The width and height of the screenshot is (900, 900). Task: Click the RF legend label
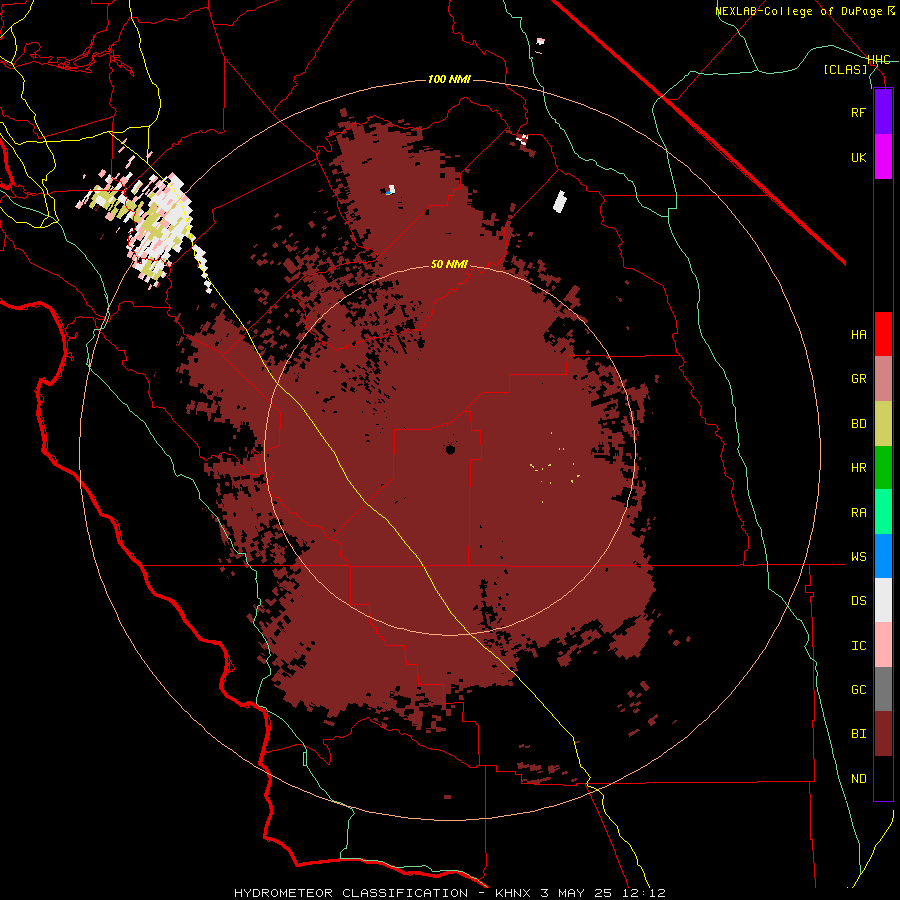click(x=858, y=112)
